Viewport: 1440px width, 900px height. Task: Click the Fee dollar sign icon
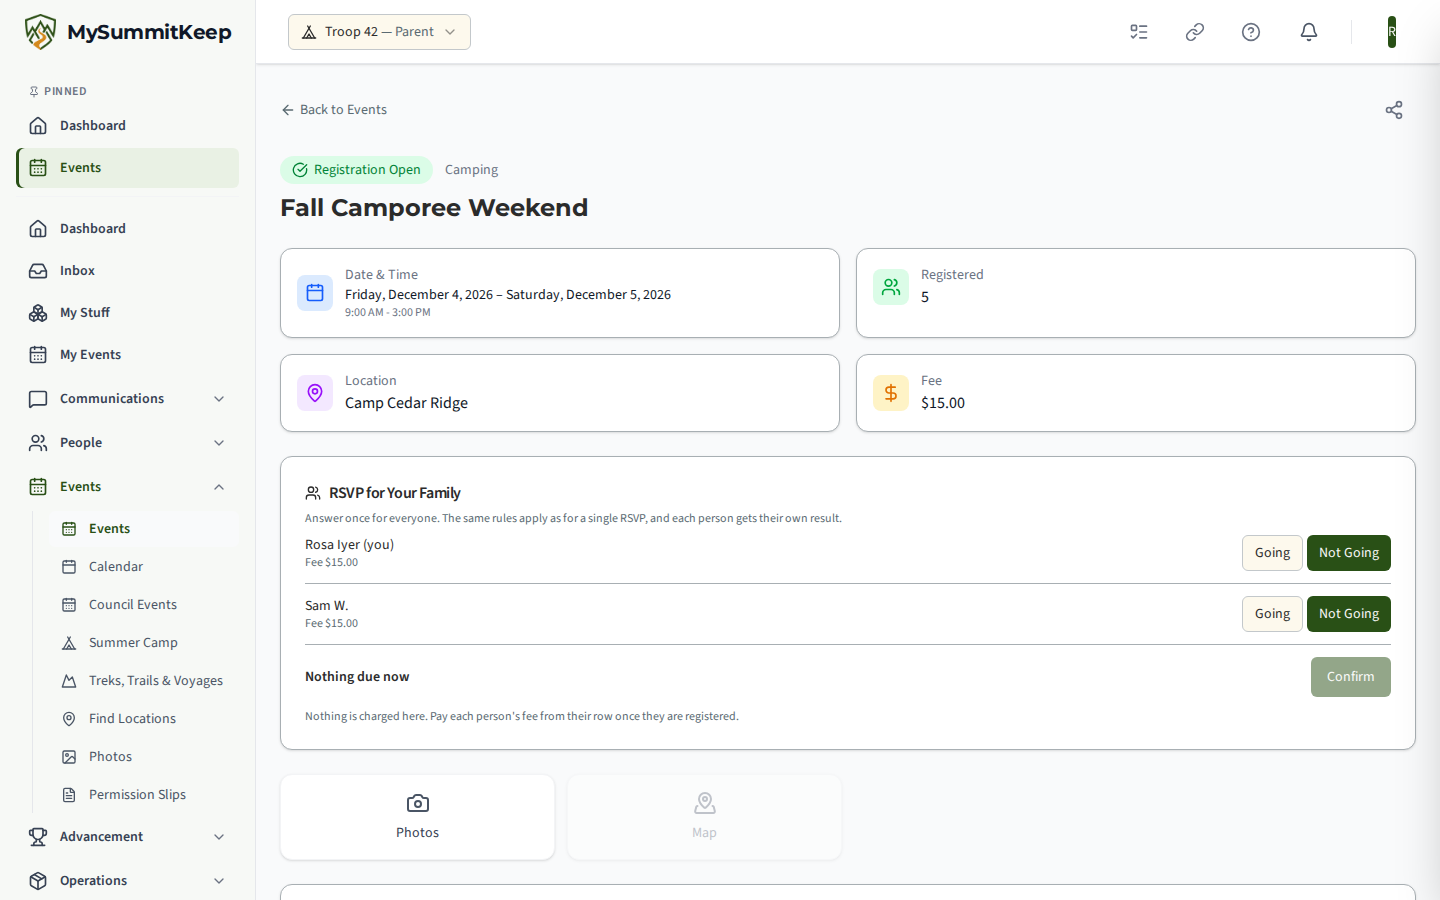891,393
